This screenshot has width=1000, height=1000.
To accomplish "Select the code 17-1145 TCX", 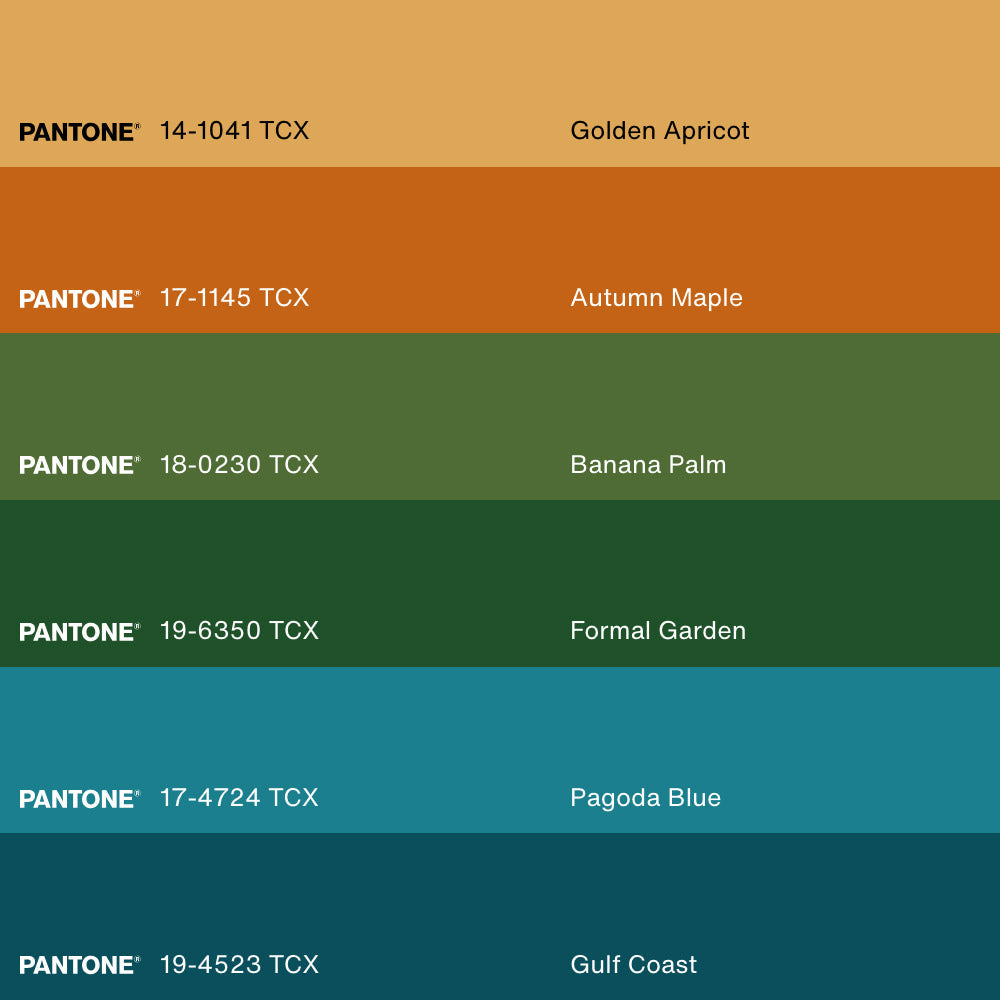I will (x=234, y=297).
